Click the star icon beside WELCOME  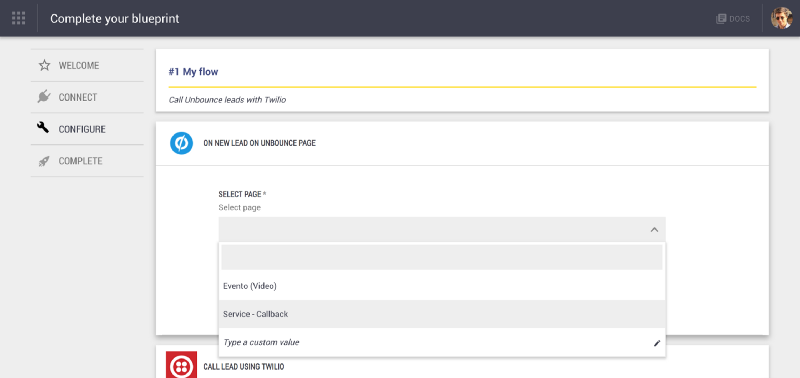point(44,65)
